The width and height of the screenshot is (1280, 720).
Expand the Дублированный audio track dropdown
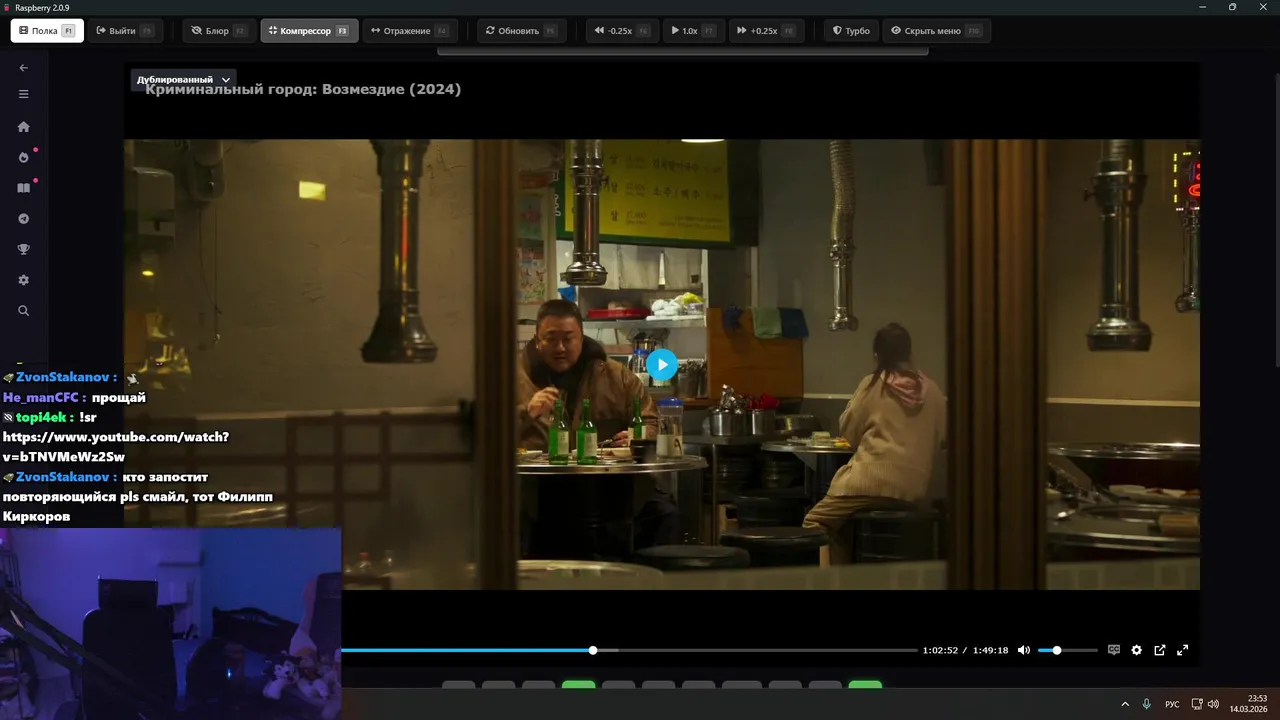pyautogui.click(x=183, y=80)
